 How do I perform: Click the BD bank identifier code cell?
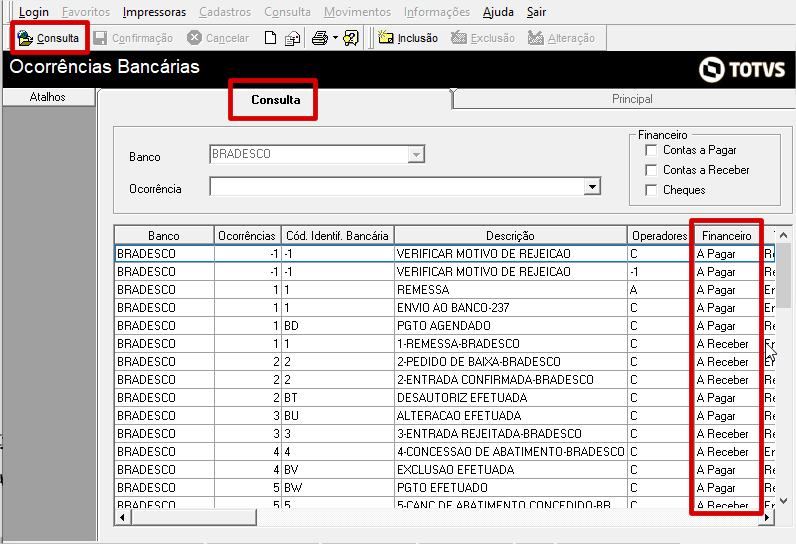tap(338, 326)
